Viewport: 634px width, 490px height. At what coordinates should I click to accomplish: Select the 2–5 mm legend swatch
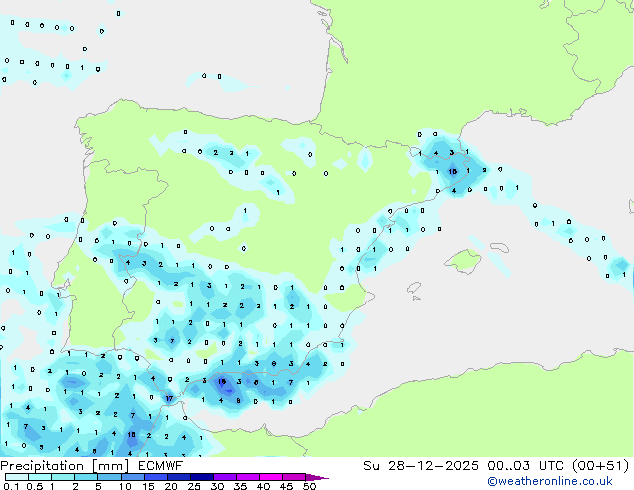[x=86, y=477]
